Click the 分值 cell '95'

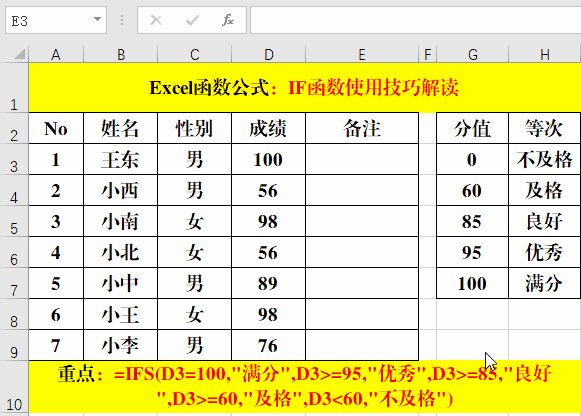coord(473,252)
